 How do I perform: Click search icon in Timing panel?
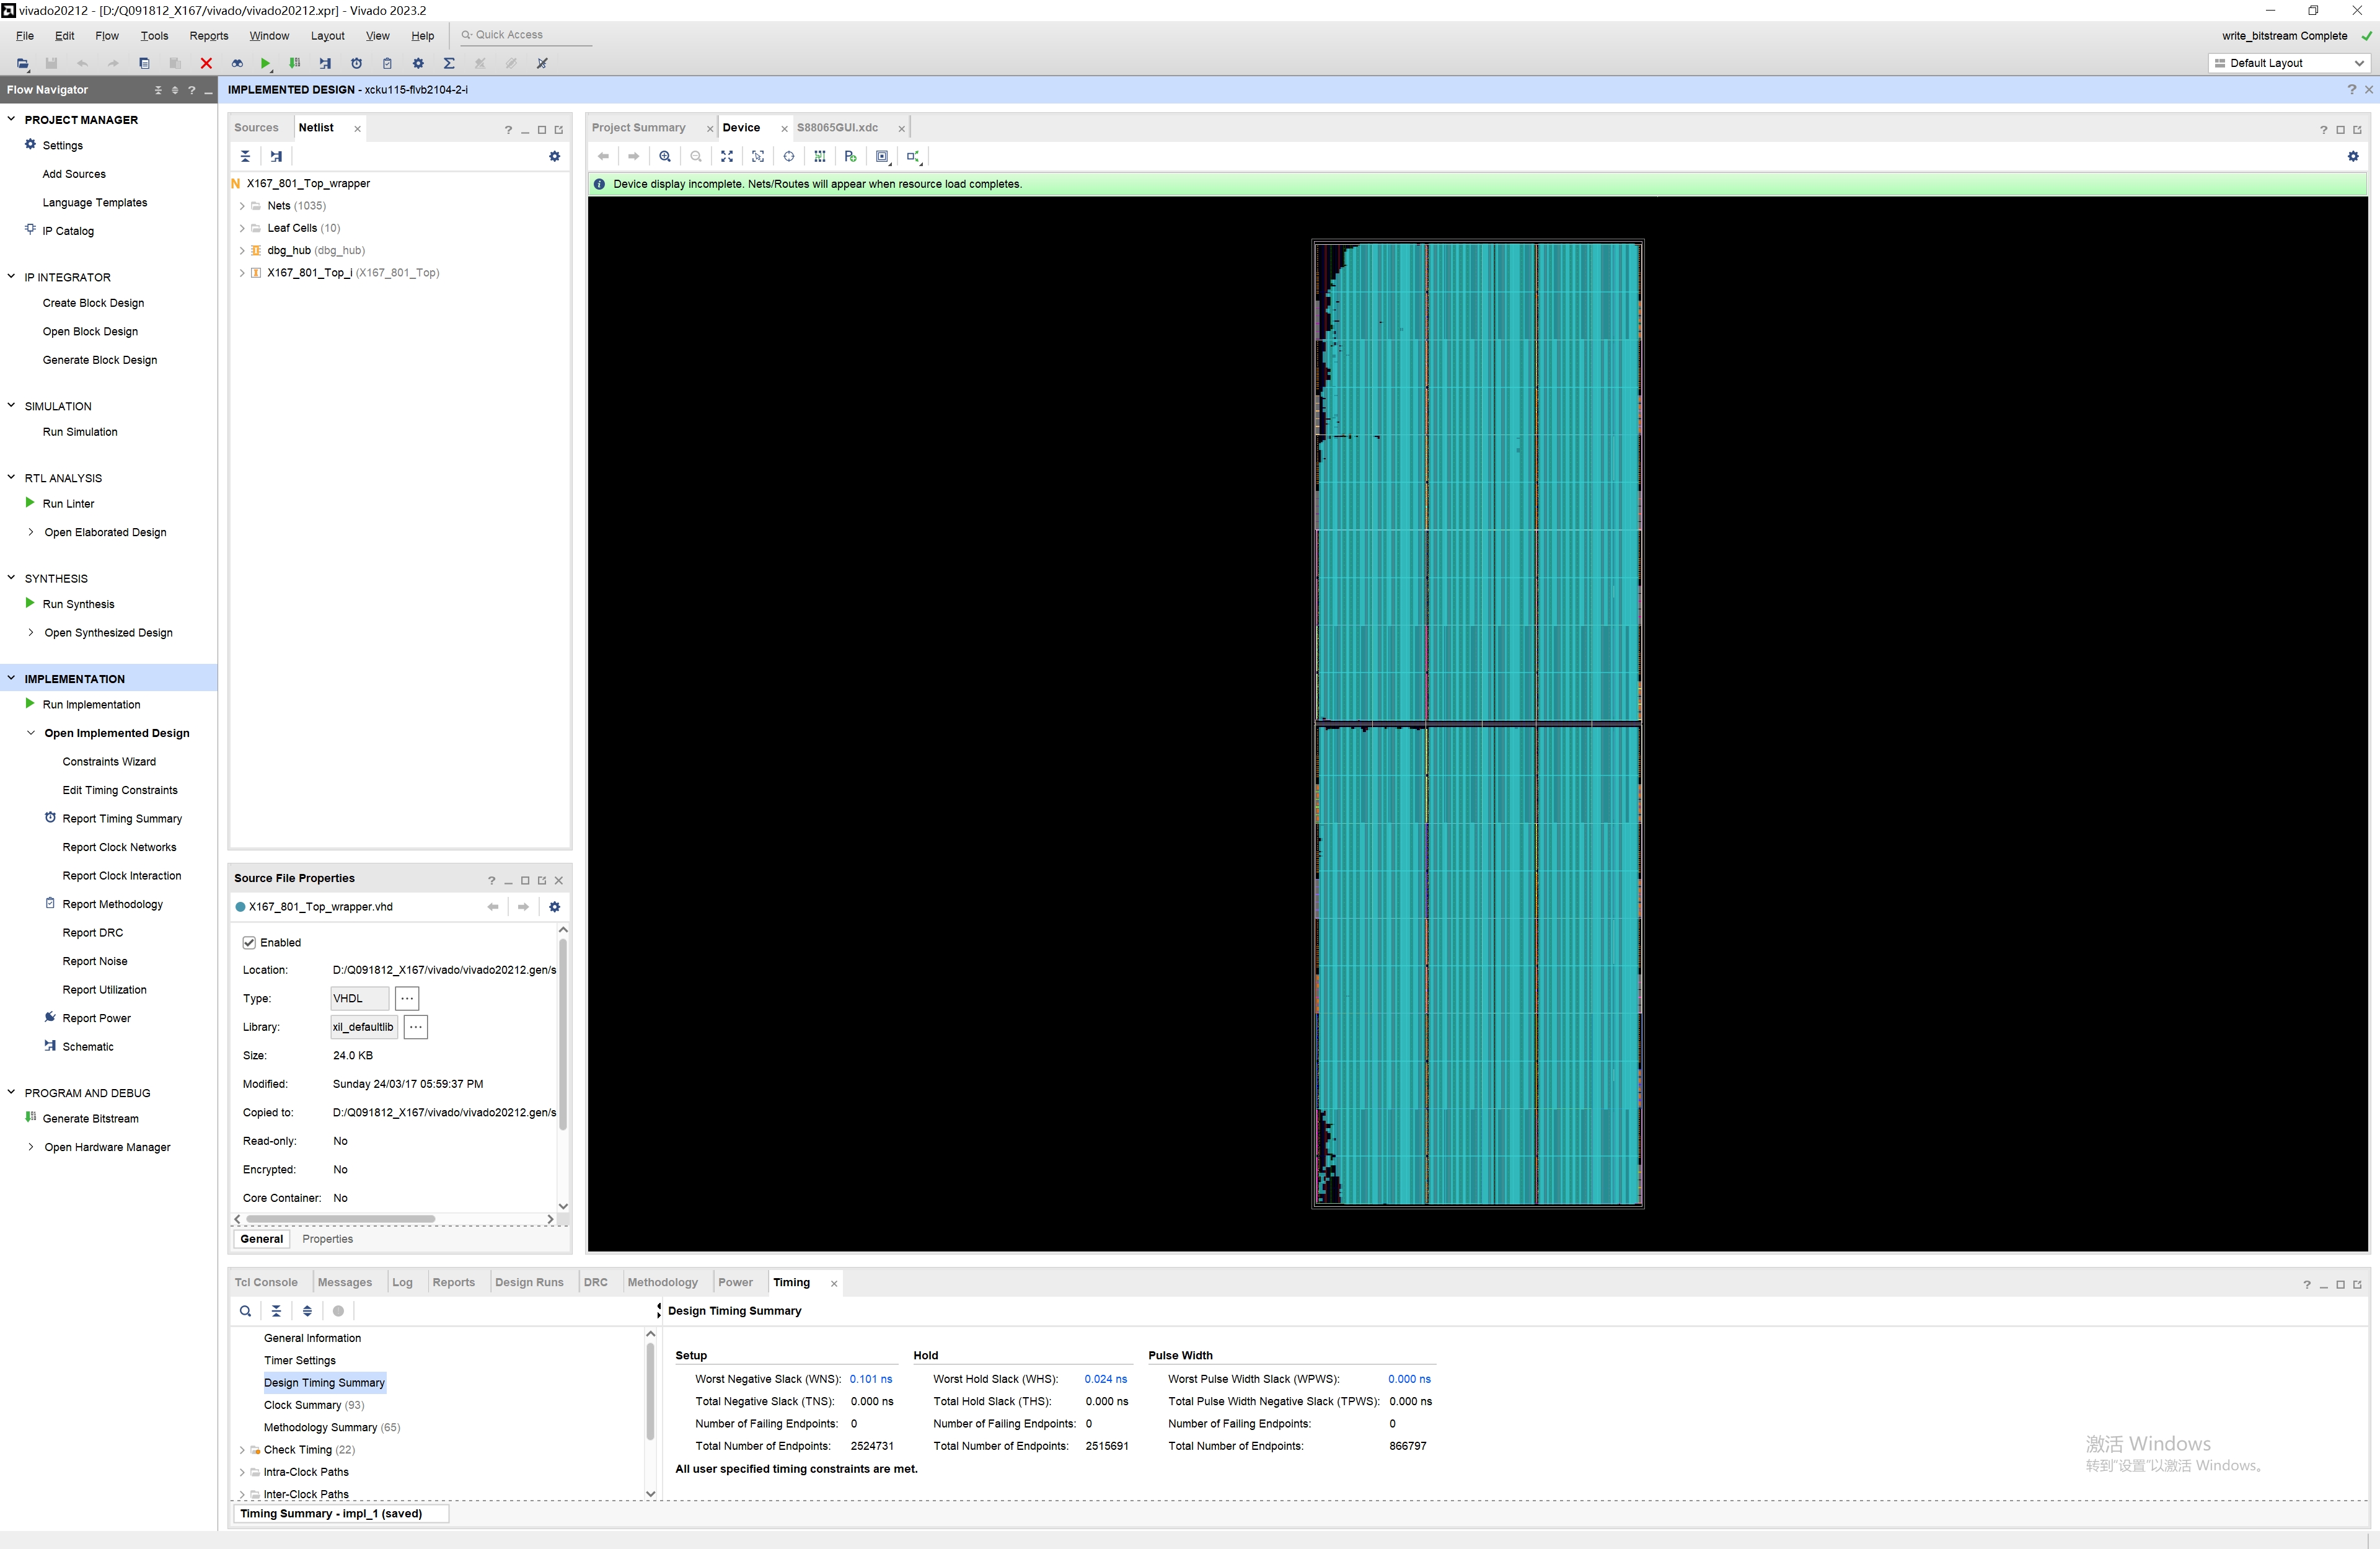click(x=245, y=1311)
